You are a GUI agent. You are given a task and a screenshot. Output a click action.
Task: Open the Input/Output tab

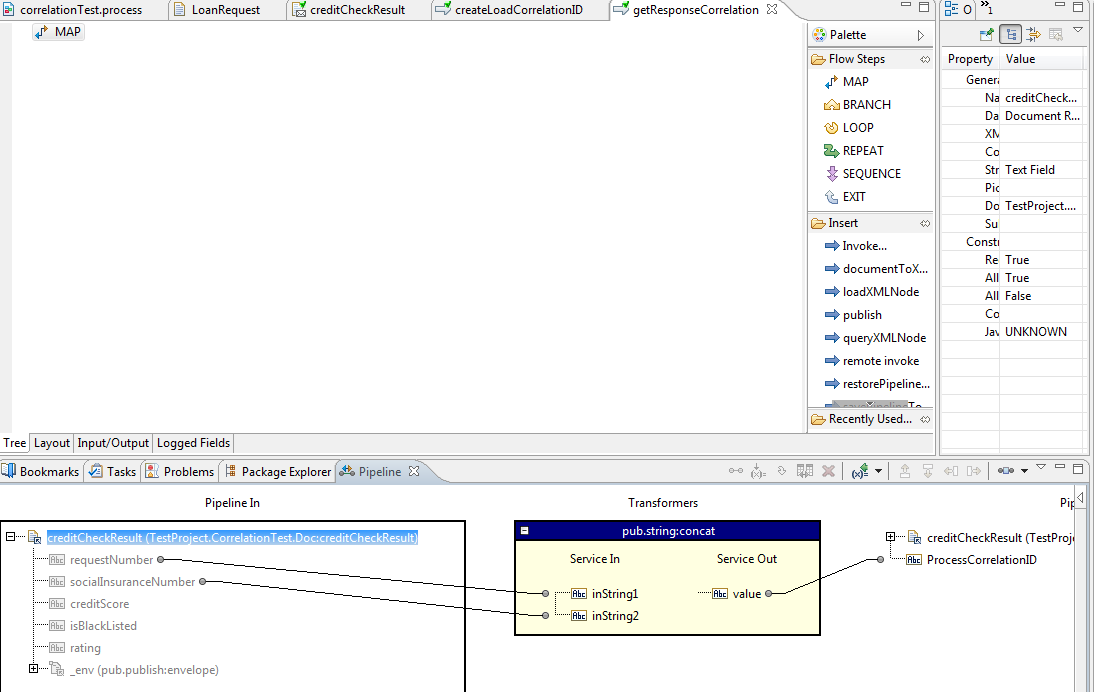113,443
